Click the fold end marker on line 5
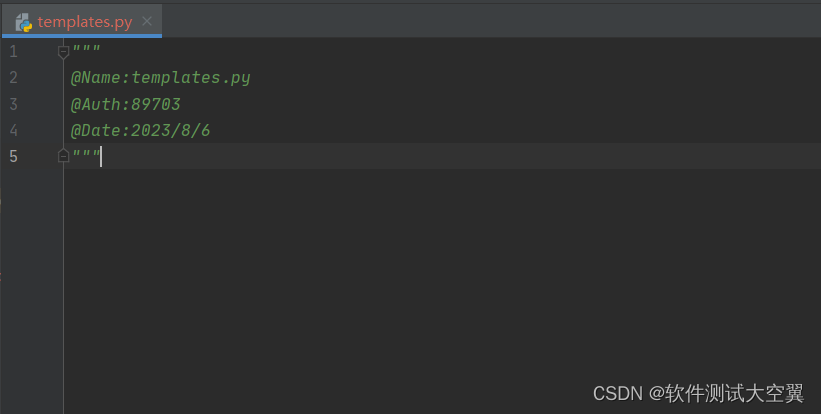The width and height of the screenshot is (821, 414). [63, 155]
